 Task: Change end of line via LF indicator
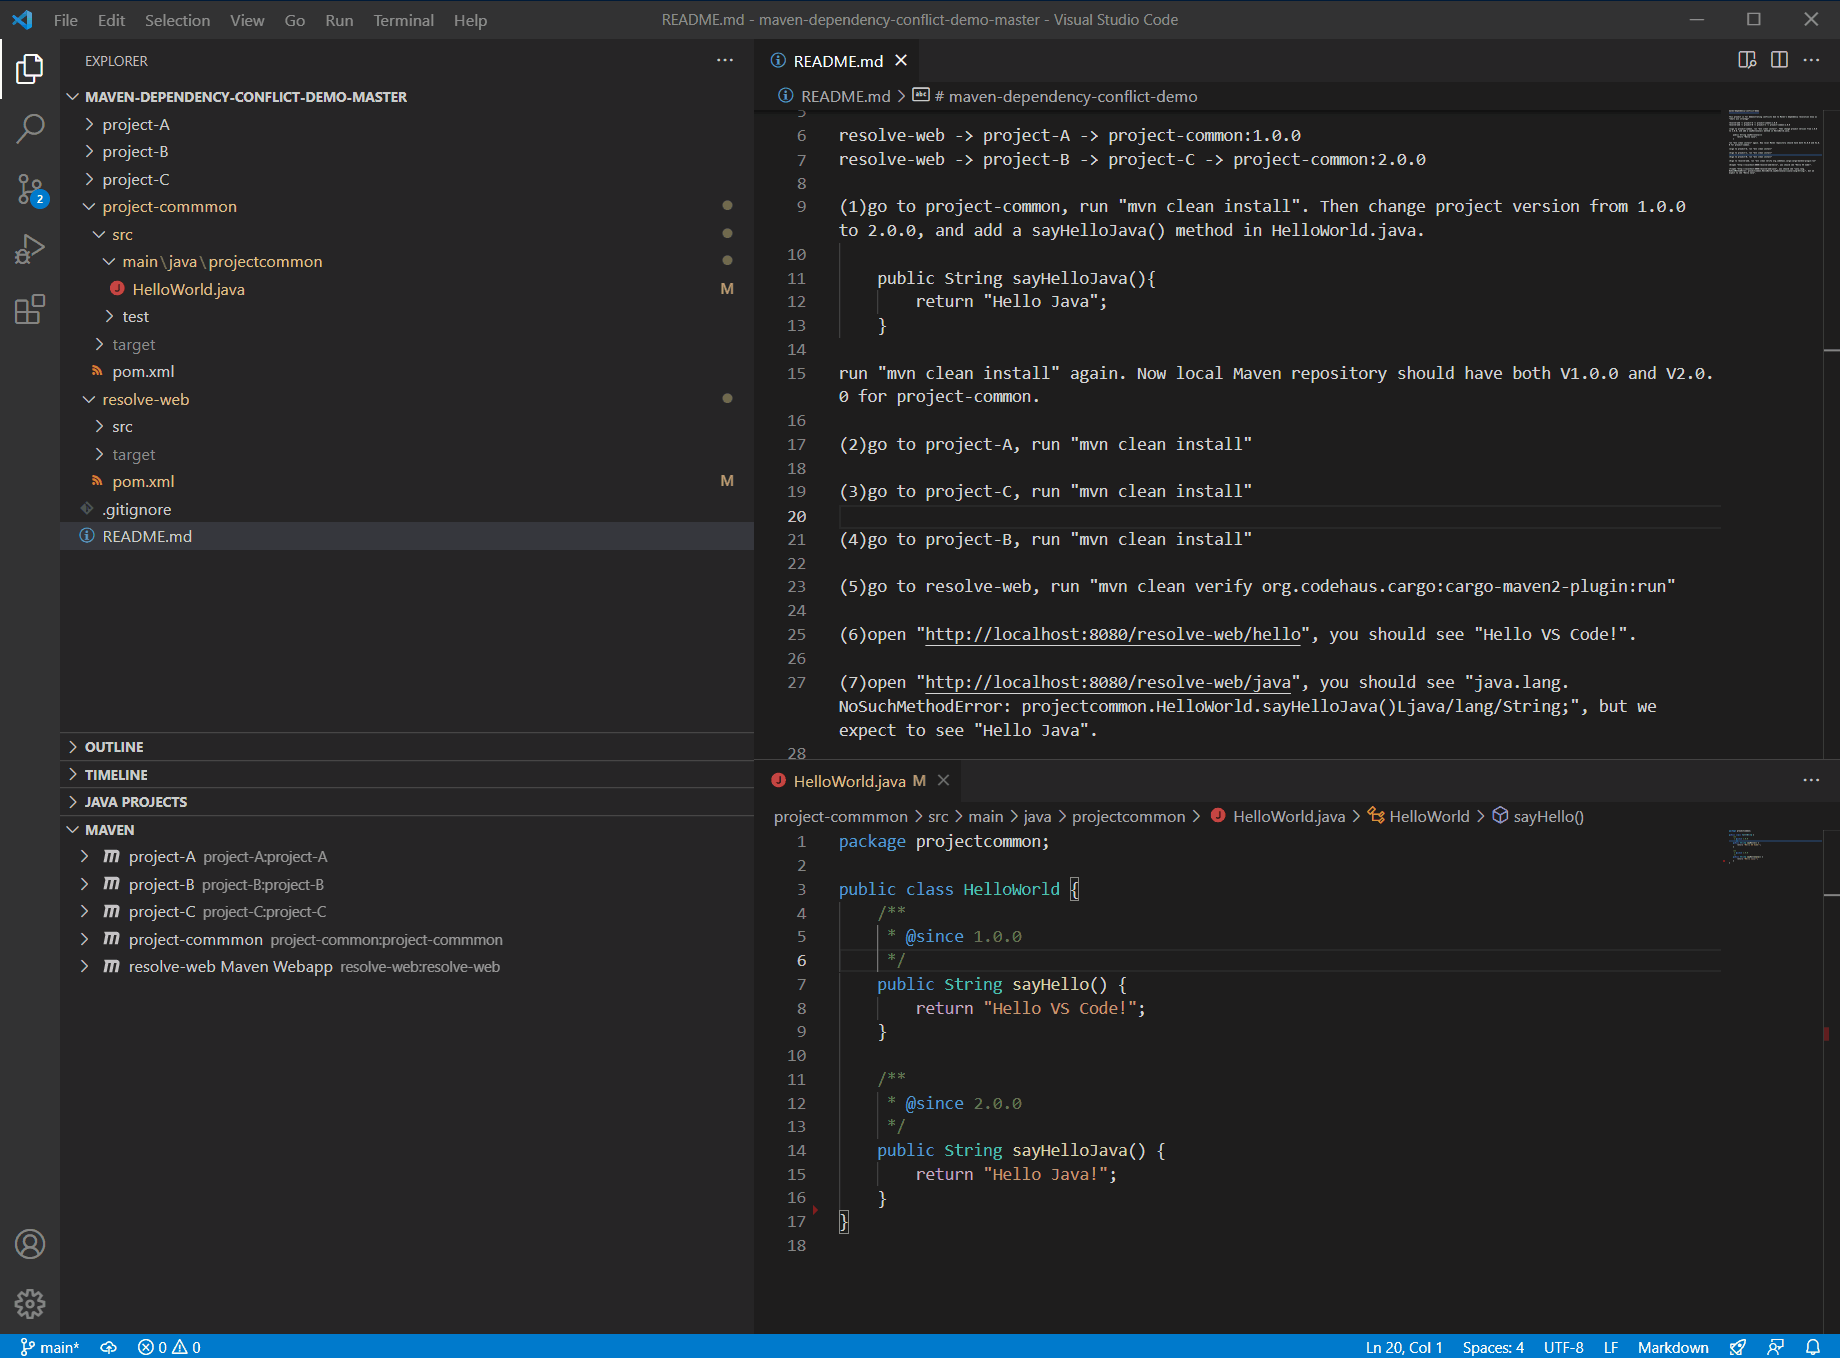[1611, 1347]
